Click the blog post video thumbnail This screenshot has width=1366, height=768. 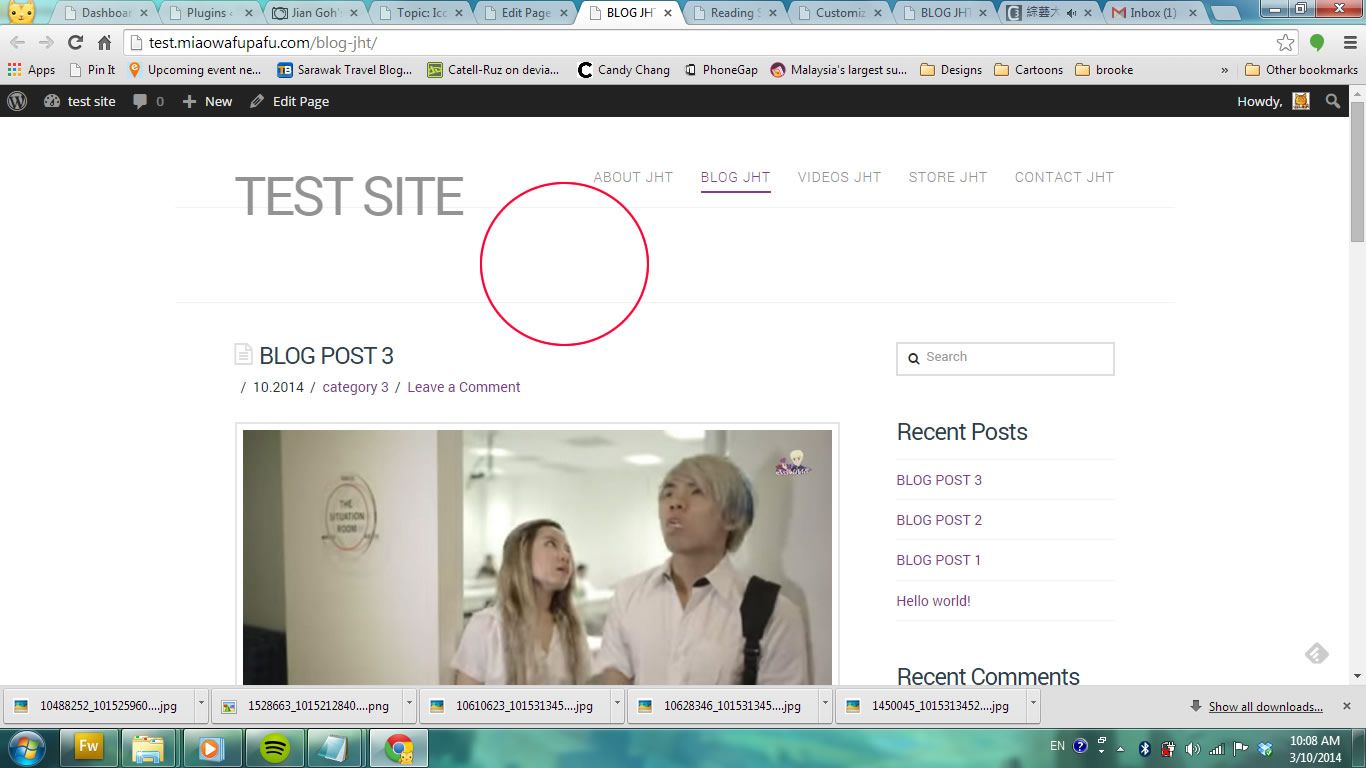click(x=537, y=557)
